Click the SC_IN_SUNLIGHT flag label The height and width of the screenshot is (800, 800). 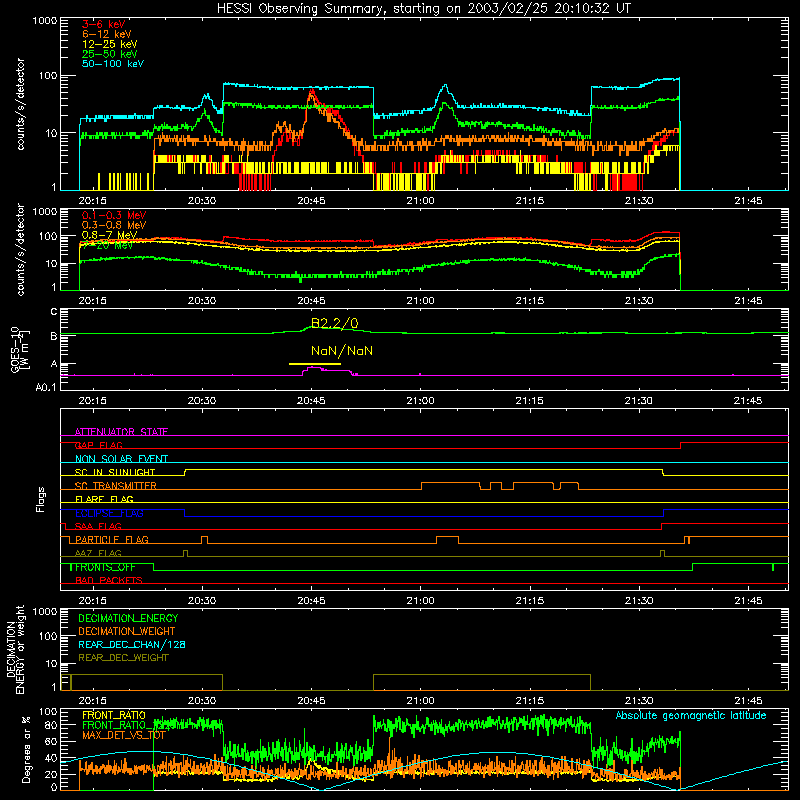[x=115, y=472]
